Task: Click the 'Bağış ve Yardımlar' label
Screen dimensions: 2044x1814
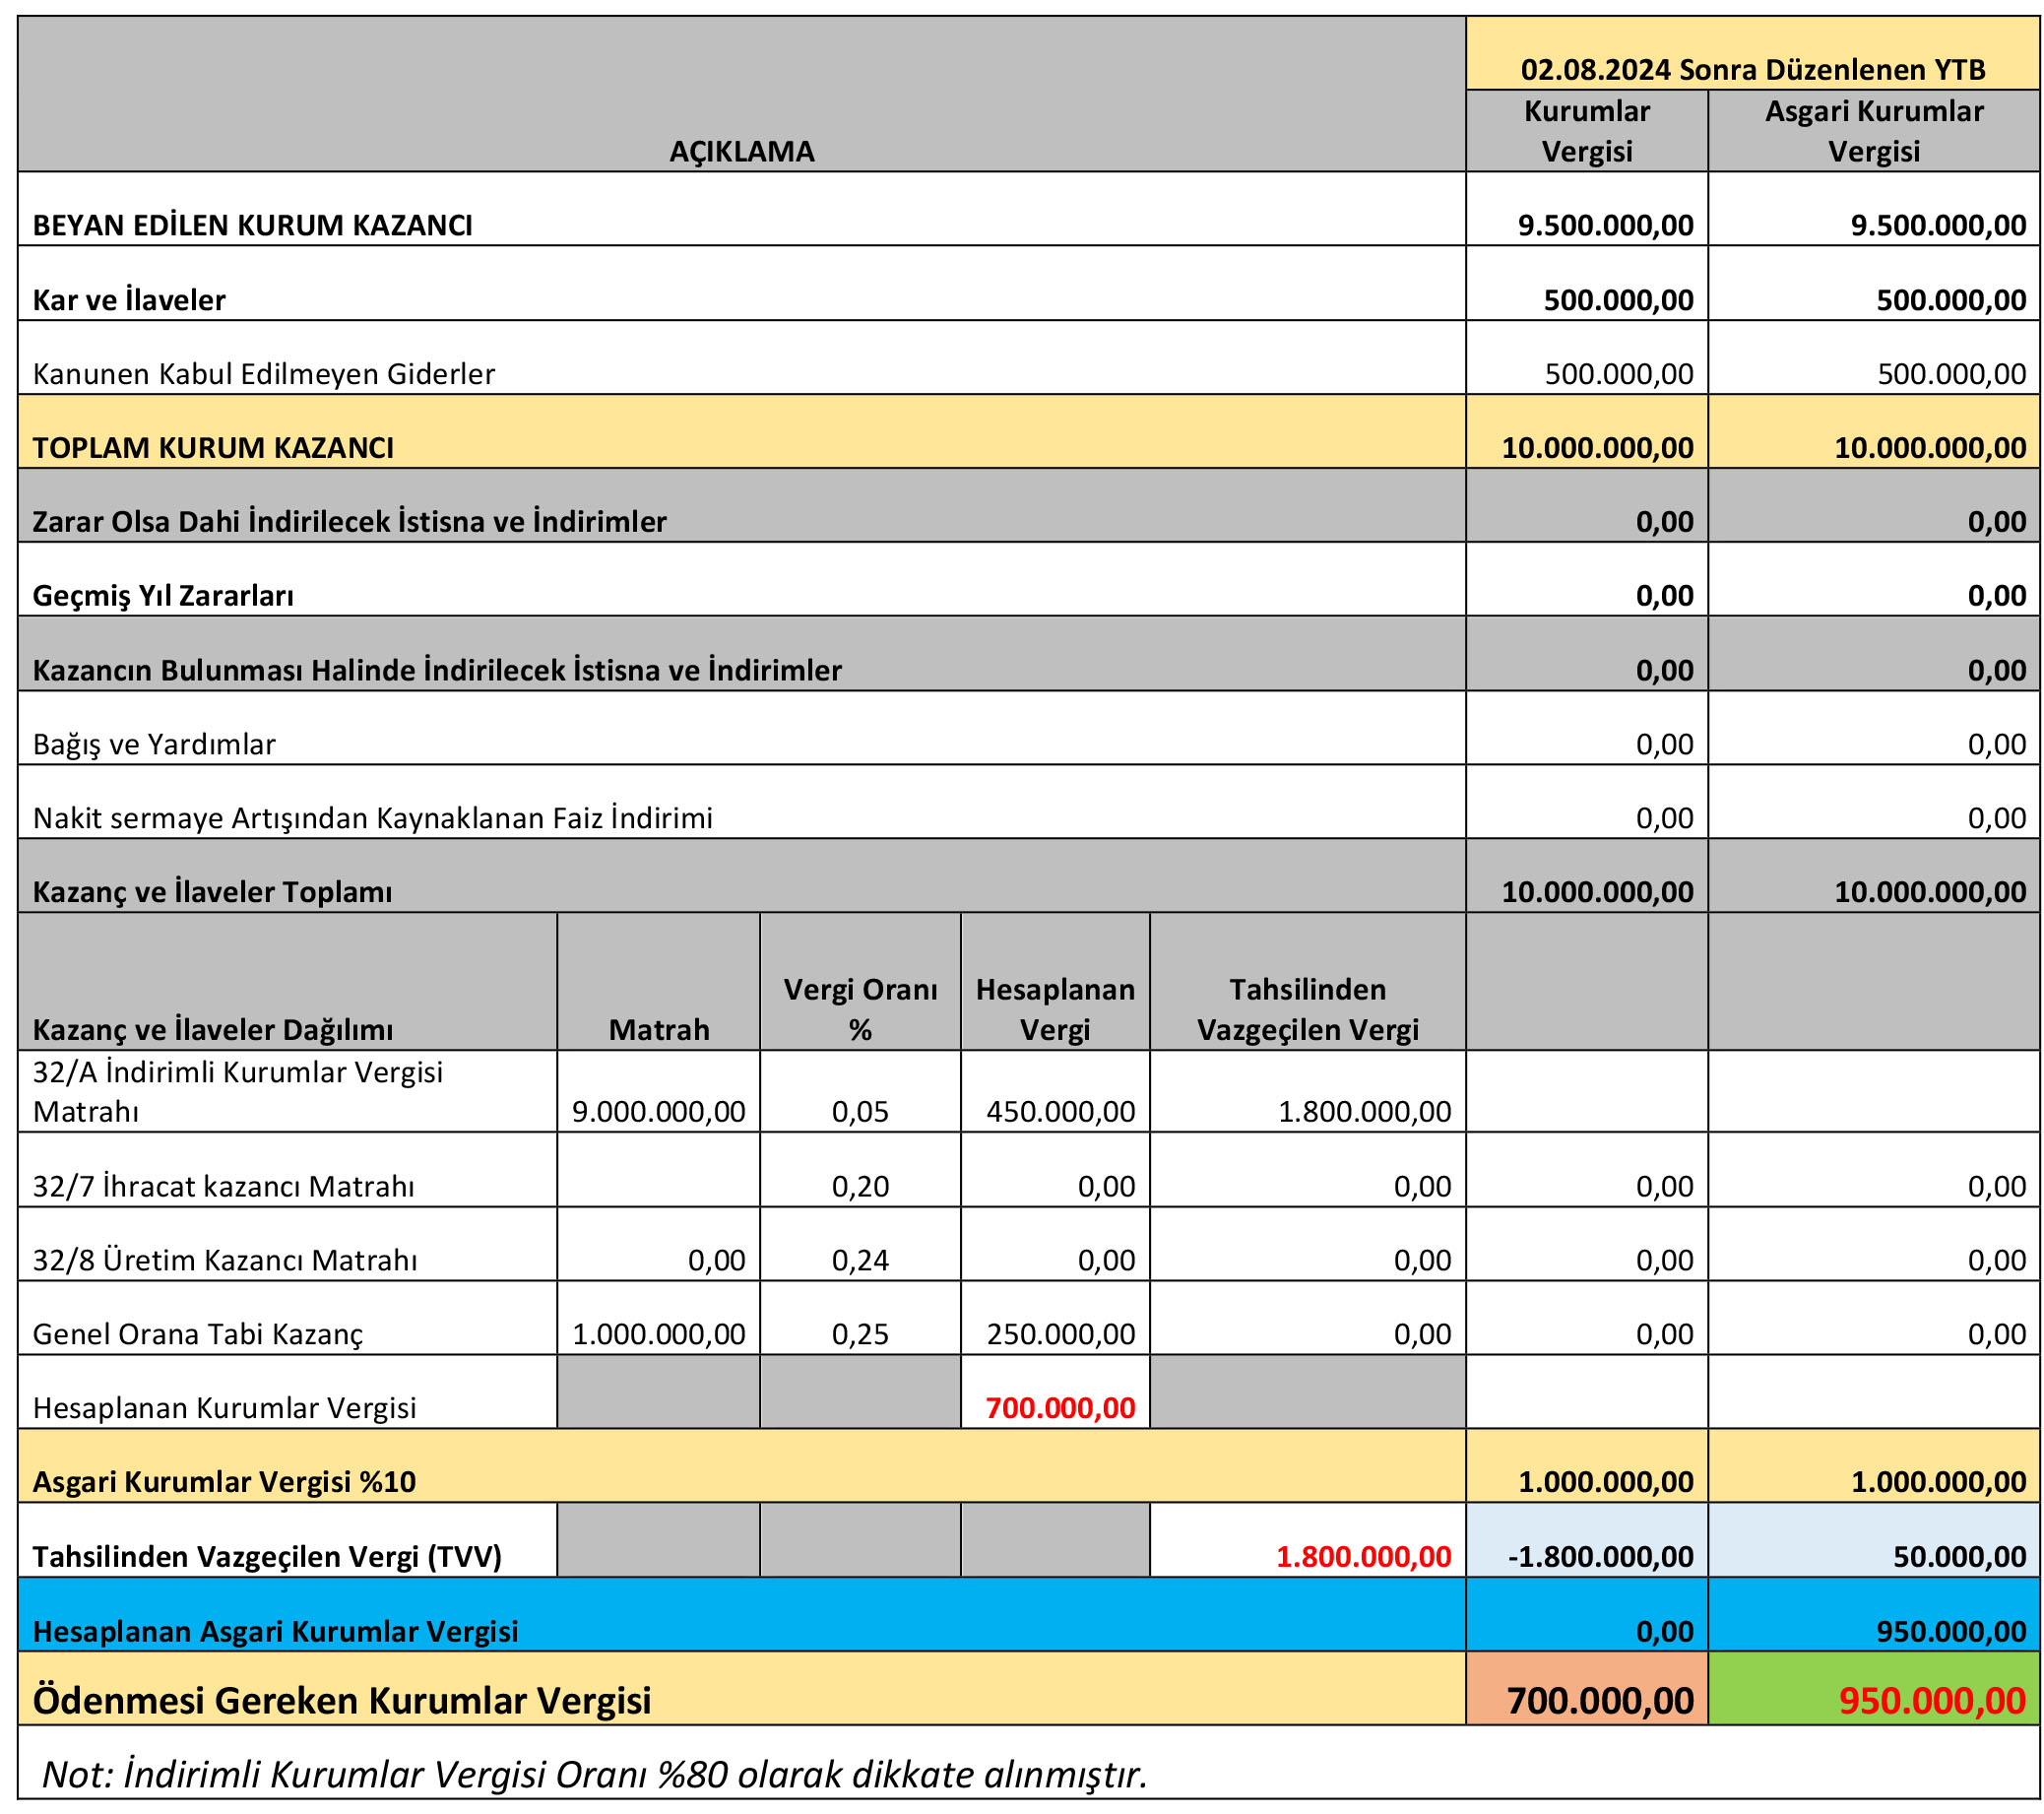Action: [154, 744]
